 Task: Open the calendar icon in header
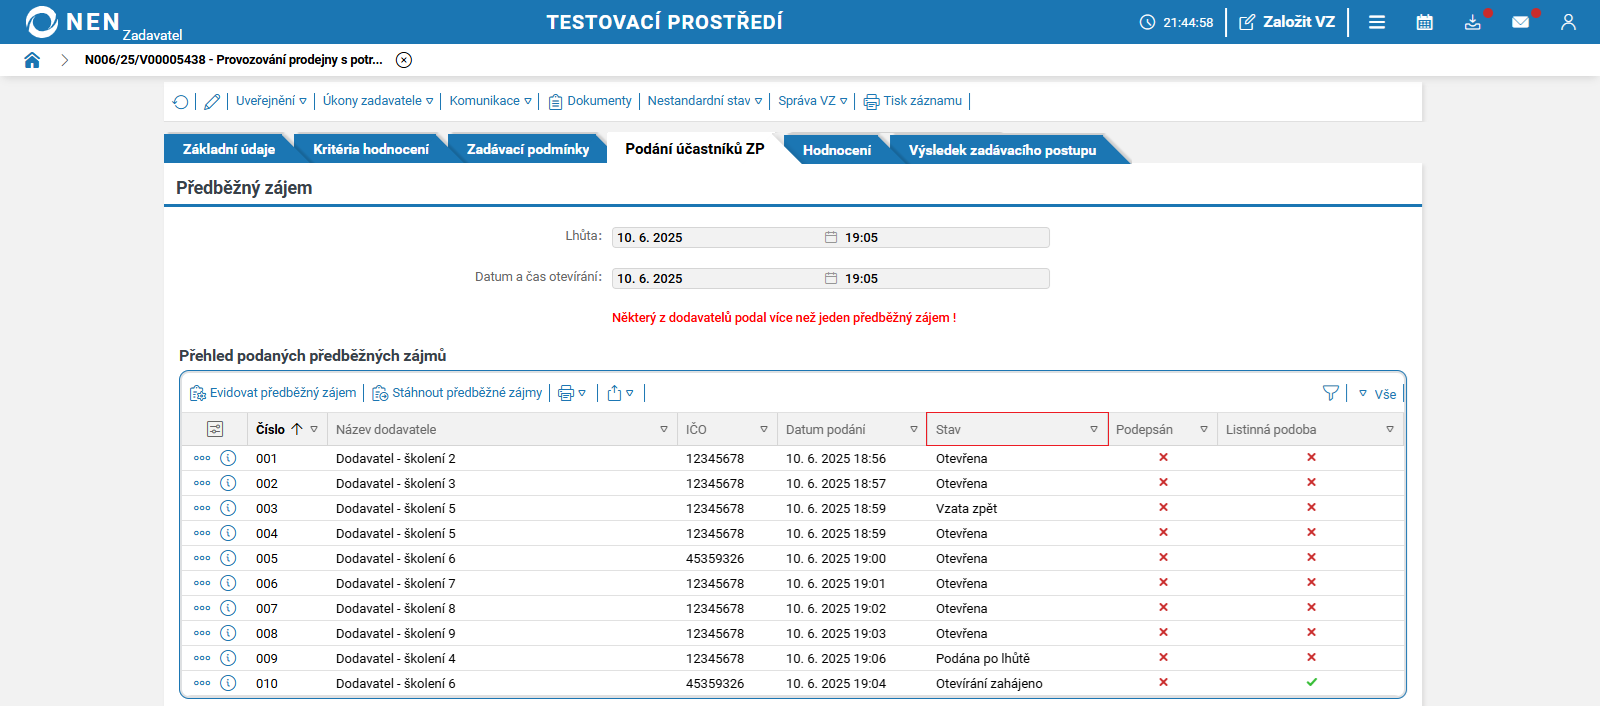1425,22
